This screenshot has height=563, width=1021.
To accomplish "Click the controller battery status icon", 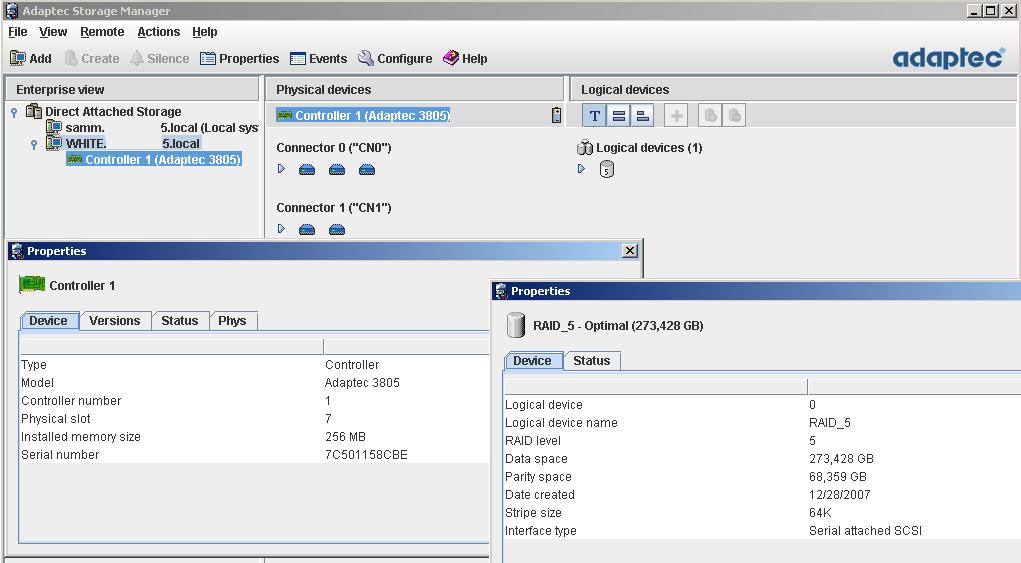I will [x=556, y=115].
